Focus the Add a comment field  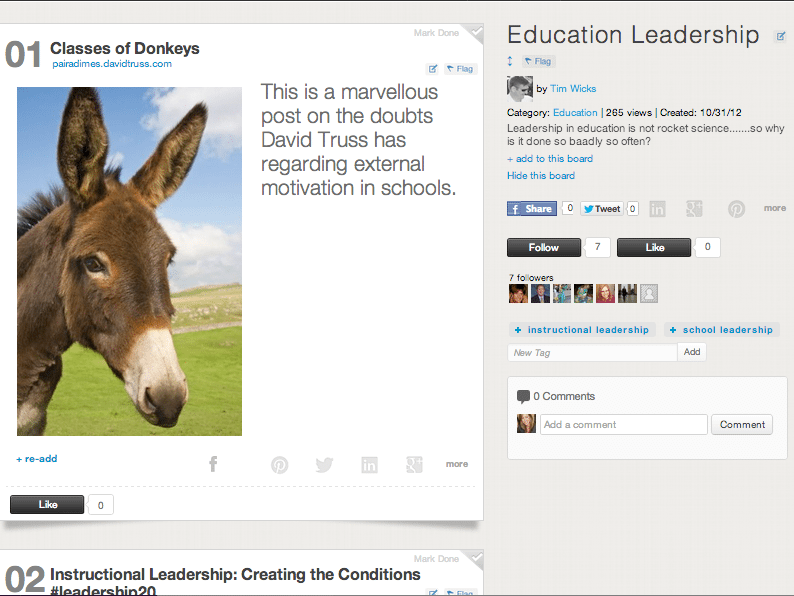623,424
